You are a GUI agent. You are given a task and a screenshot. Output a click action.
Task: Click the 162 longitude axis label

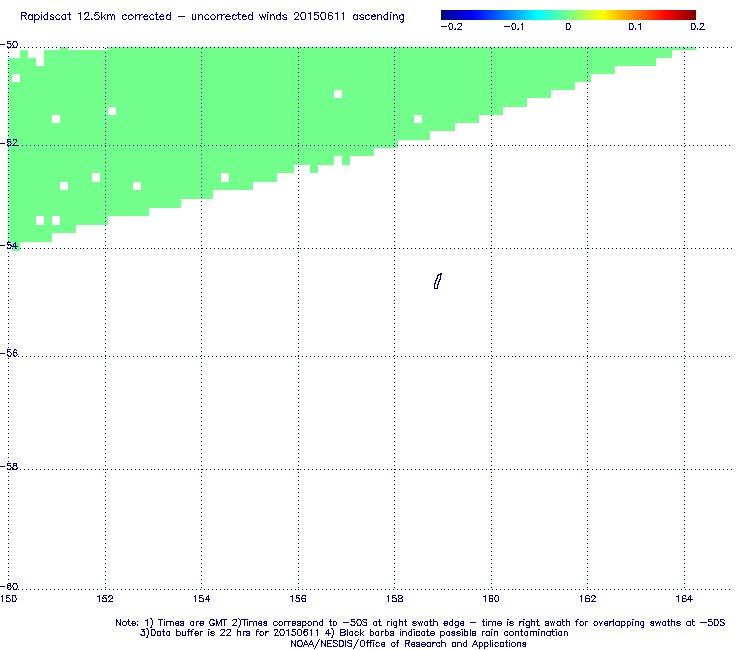point(587,599)
